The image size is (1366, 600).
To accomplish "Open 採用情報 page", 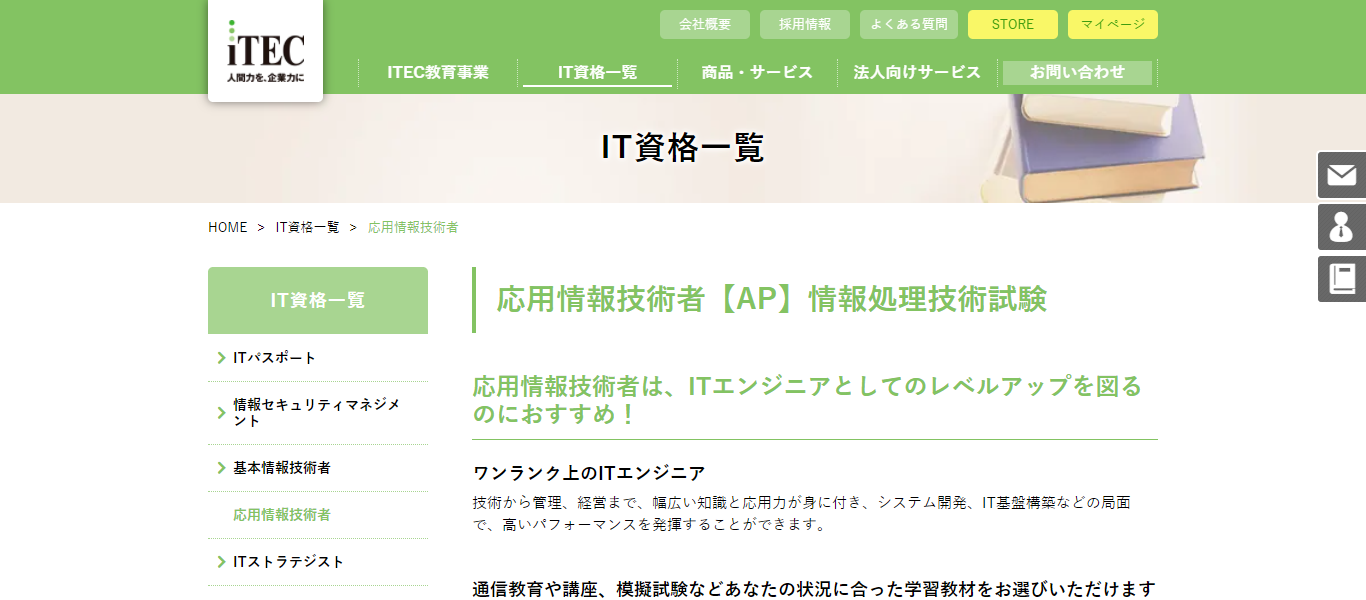I will click(805, 24).
